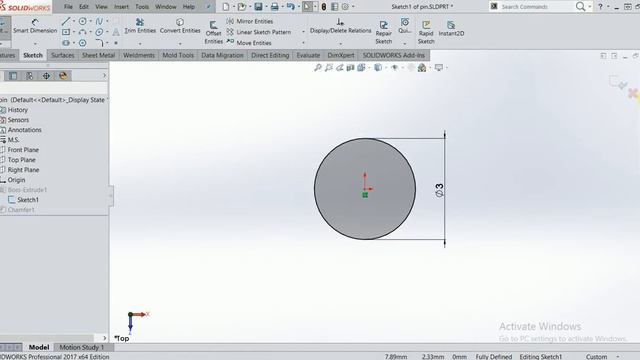Image resolution: width=640 pixels, height=360 pixels.
Task: Open the Rectangle tool dropdown arrow
Action: (74, 32)
